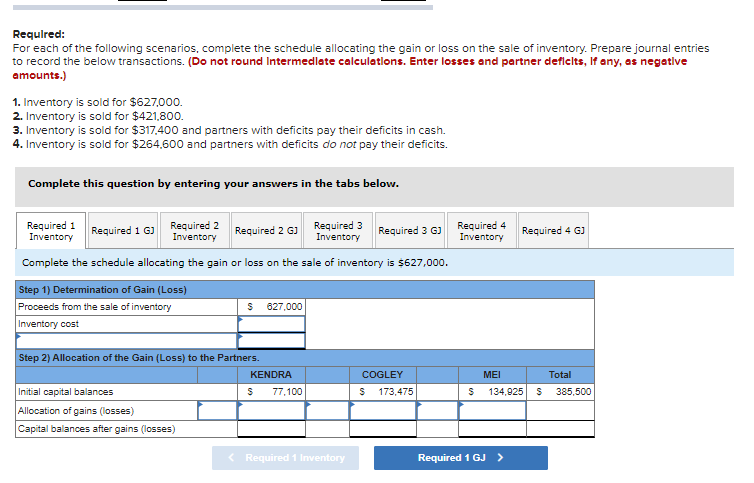Screen dimensions: 754x483
Task: Switch to the Required 3 GJ tab
Action: click(x=410, y=231)
